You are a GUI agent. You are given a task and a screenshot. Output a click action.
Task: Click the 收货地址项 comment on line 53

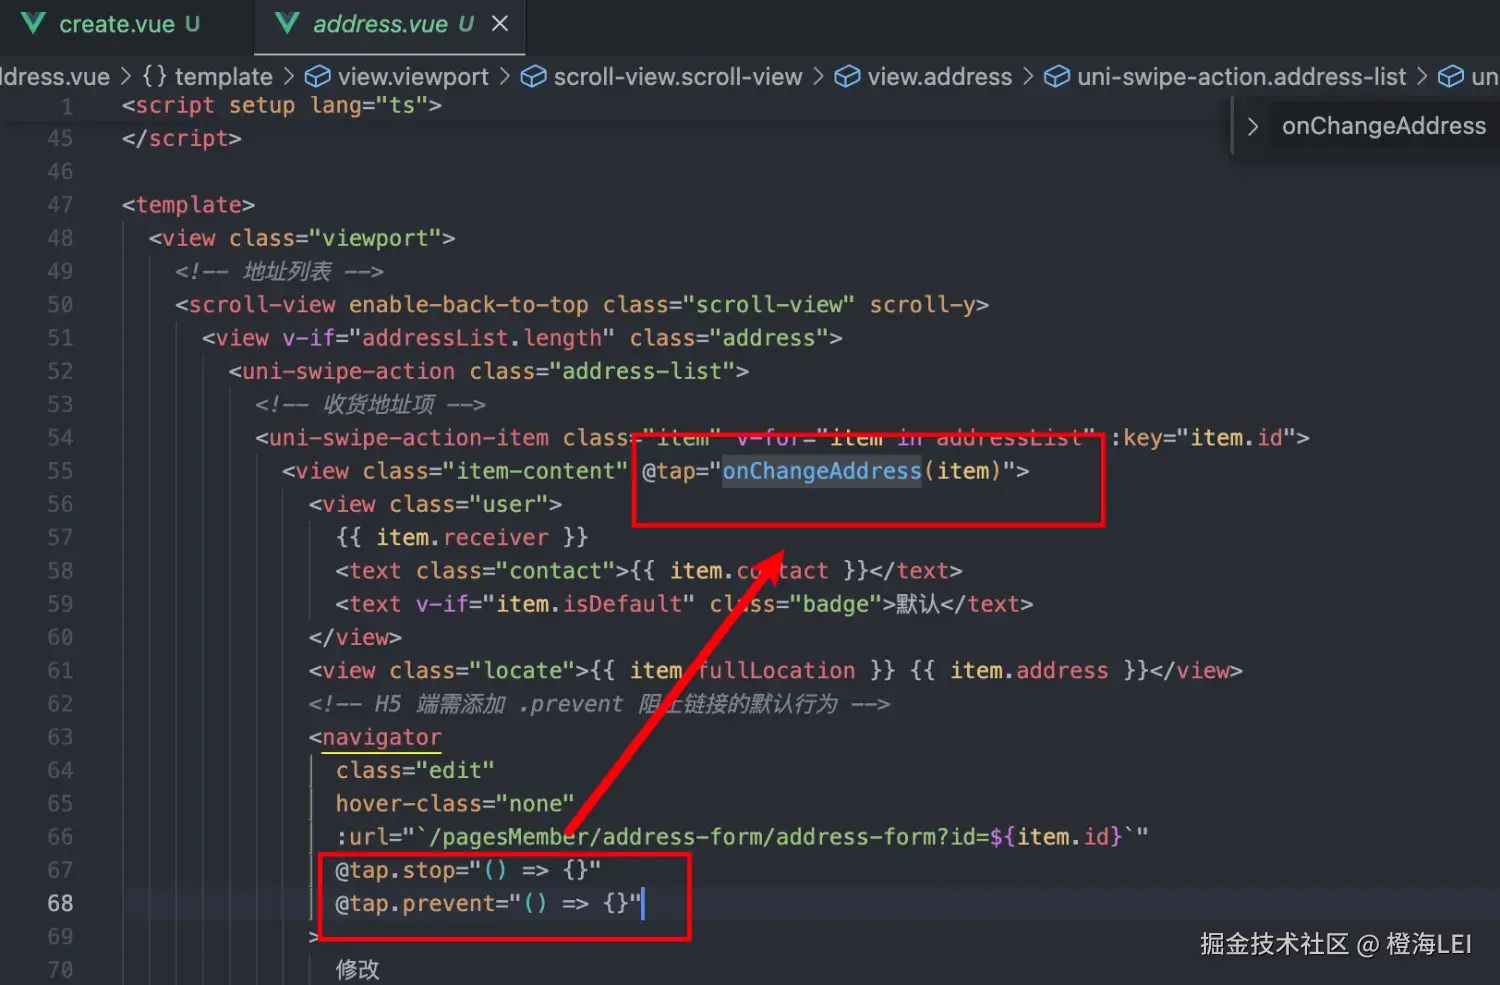click(x=370, y=405)
